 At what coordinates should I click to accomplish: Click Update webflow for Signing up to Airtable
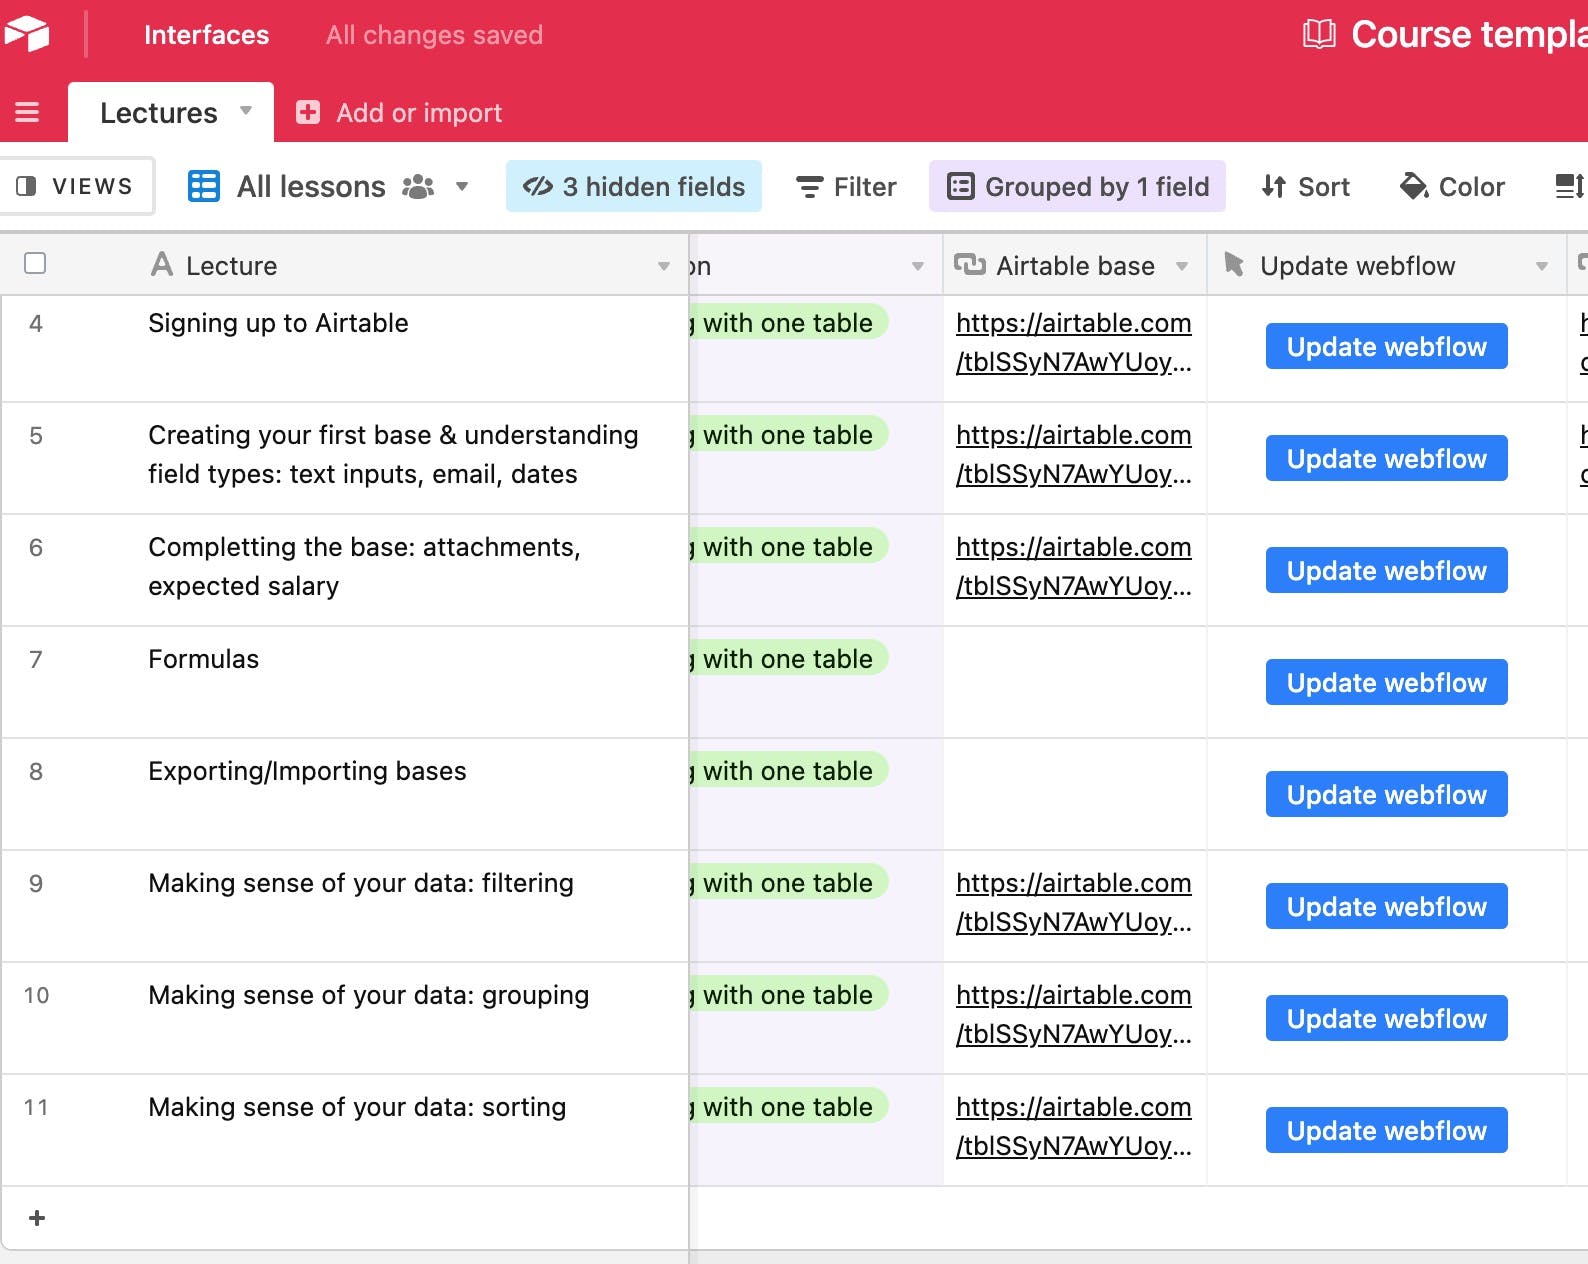[1386, 346]
